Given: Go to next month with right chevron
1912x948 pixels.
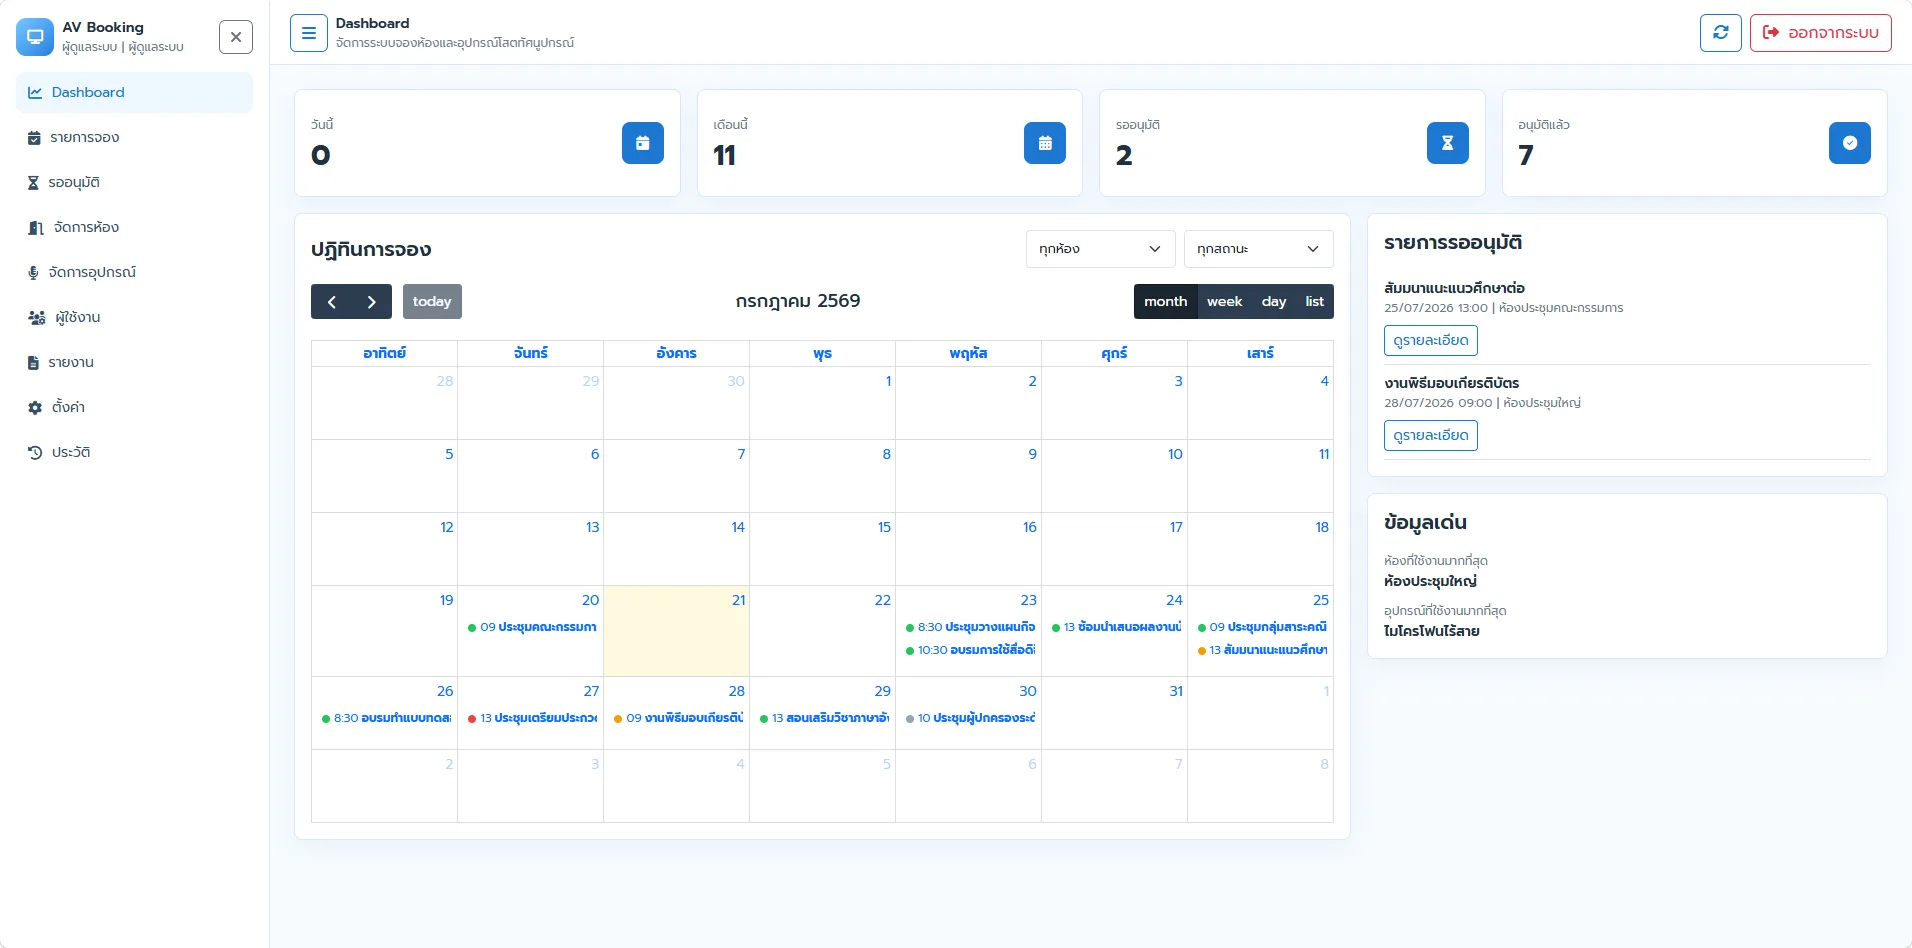Looking at the screenshot, I should coord(372,302).
